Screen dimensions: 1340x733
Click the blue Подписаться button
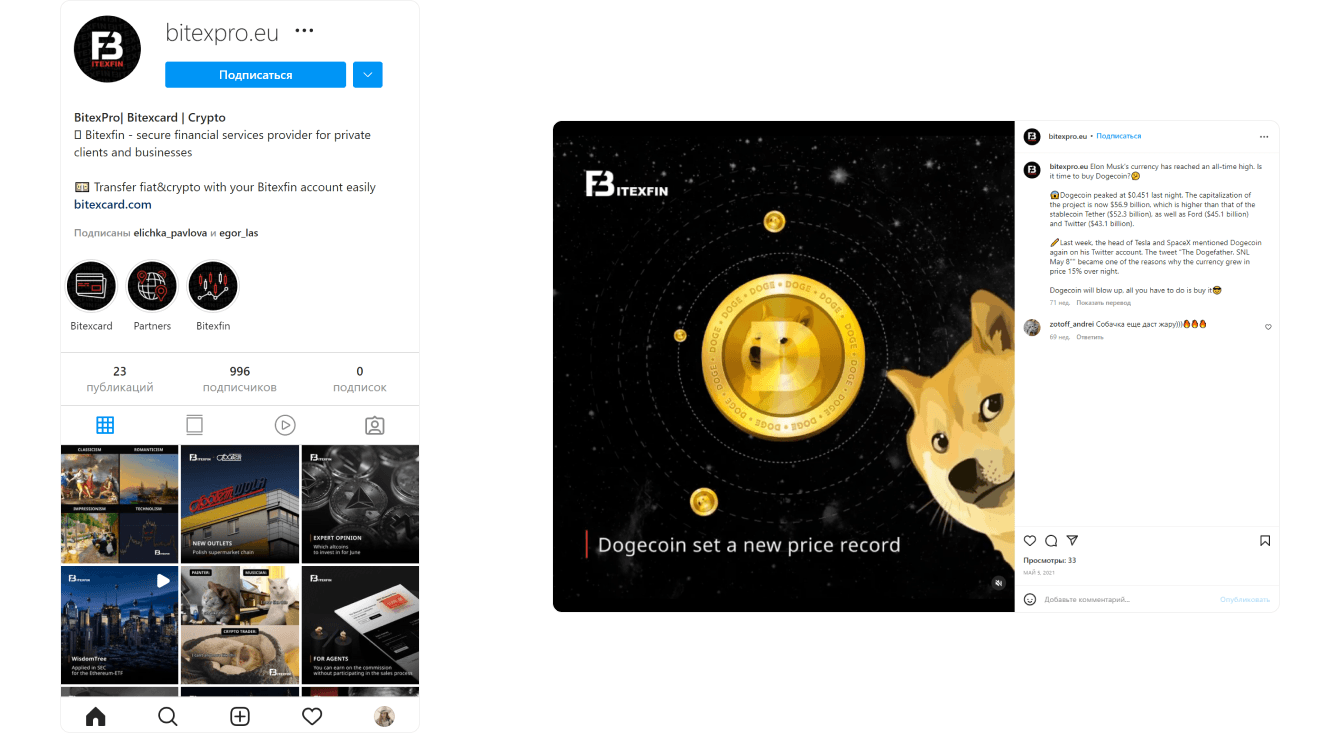pos(256,75)
